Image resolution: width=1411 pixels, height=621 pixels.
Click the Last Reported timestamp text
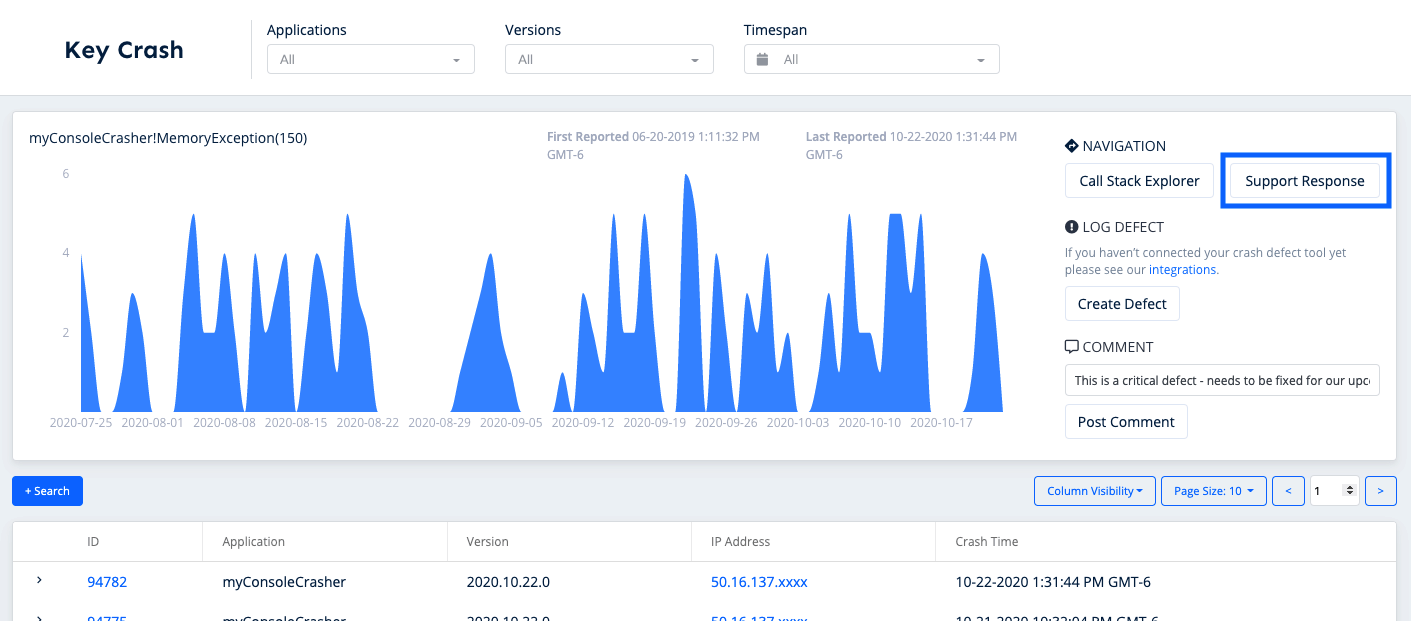click(912, 146)
